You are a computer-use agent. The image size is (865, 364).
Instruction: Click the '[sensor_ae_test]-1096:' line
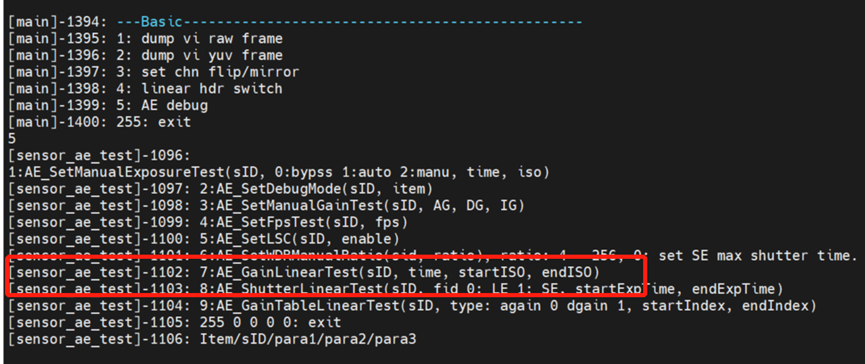100,156
